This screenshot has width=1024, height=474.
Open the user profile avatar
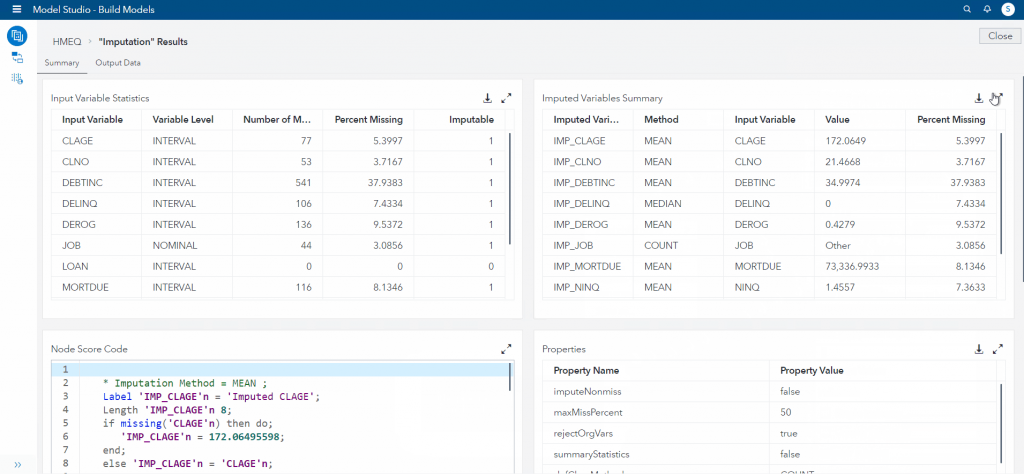(1008, 9)
